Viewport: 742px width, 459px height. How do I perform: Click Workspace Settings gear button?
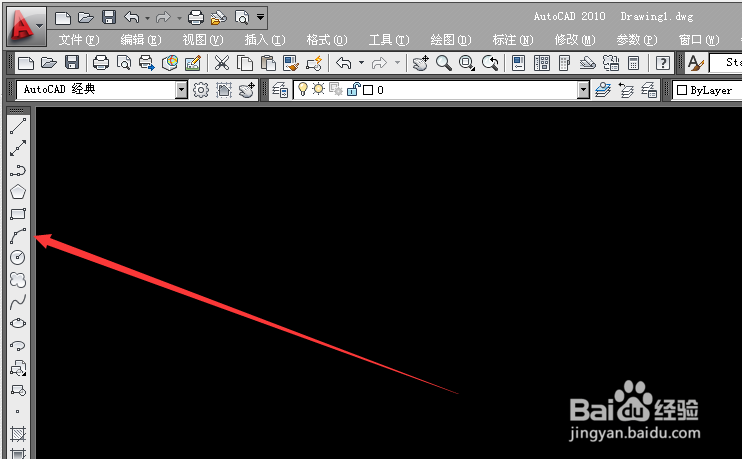201,89
